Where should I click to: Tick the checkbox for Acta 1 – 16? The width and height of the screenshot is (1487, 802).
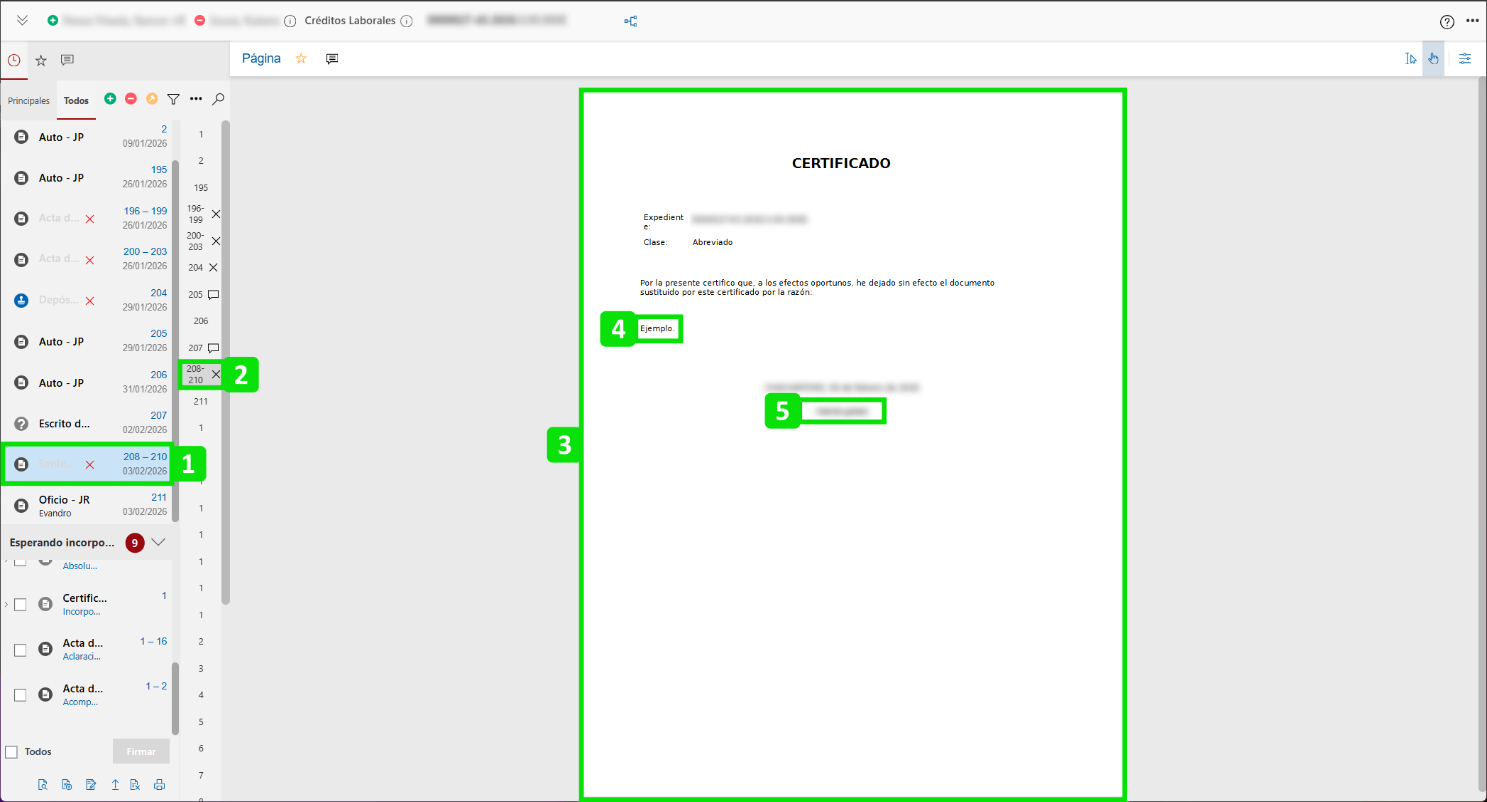coord(20,650)
